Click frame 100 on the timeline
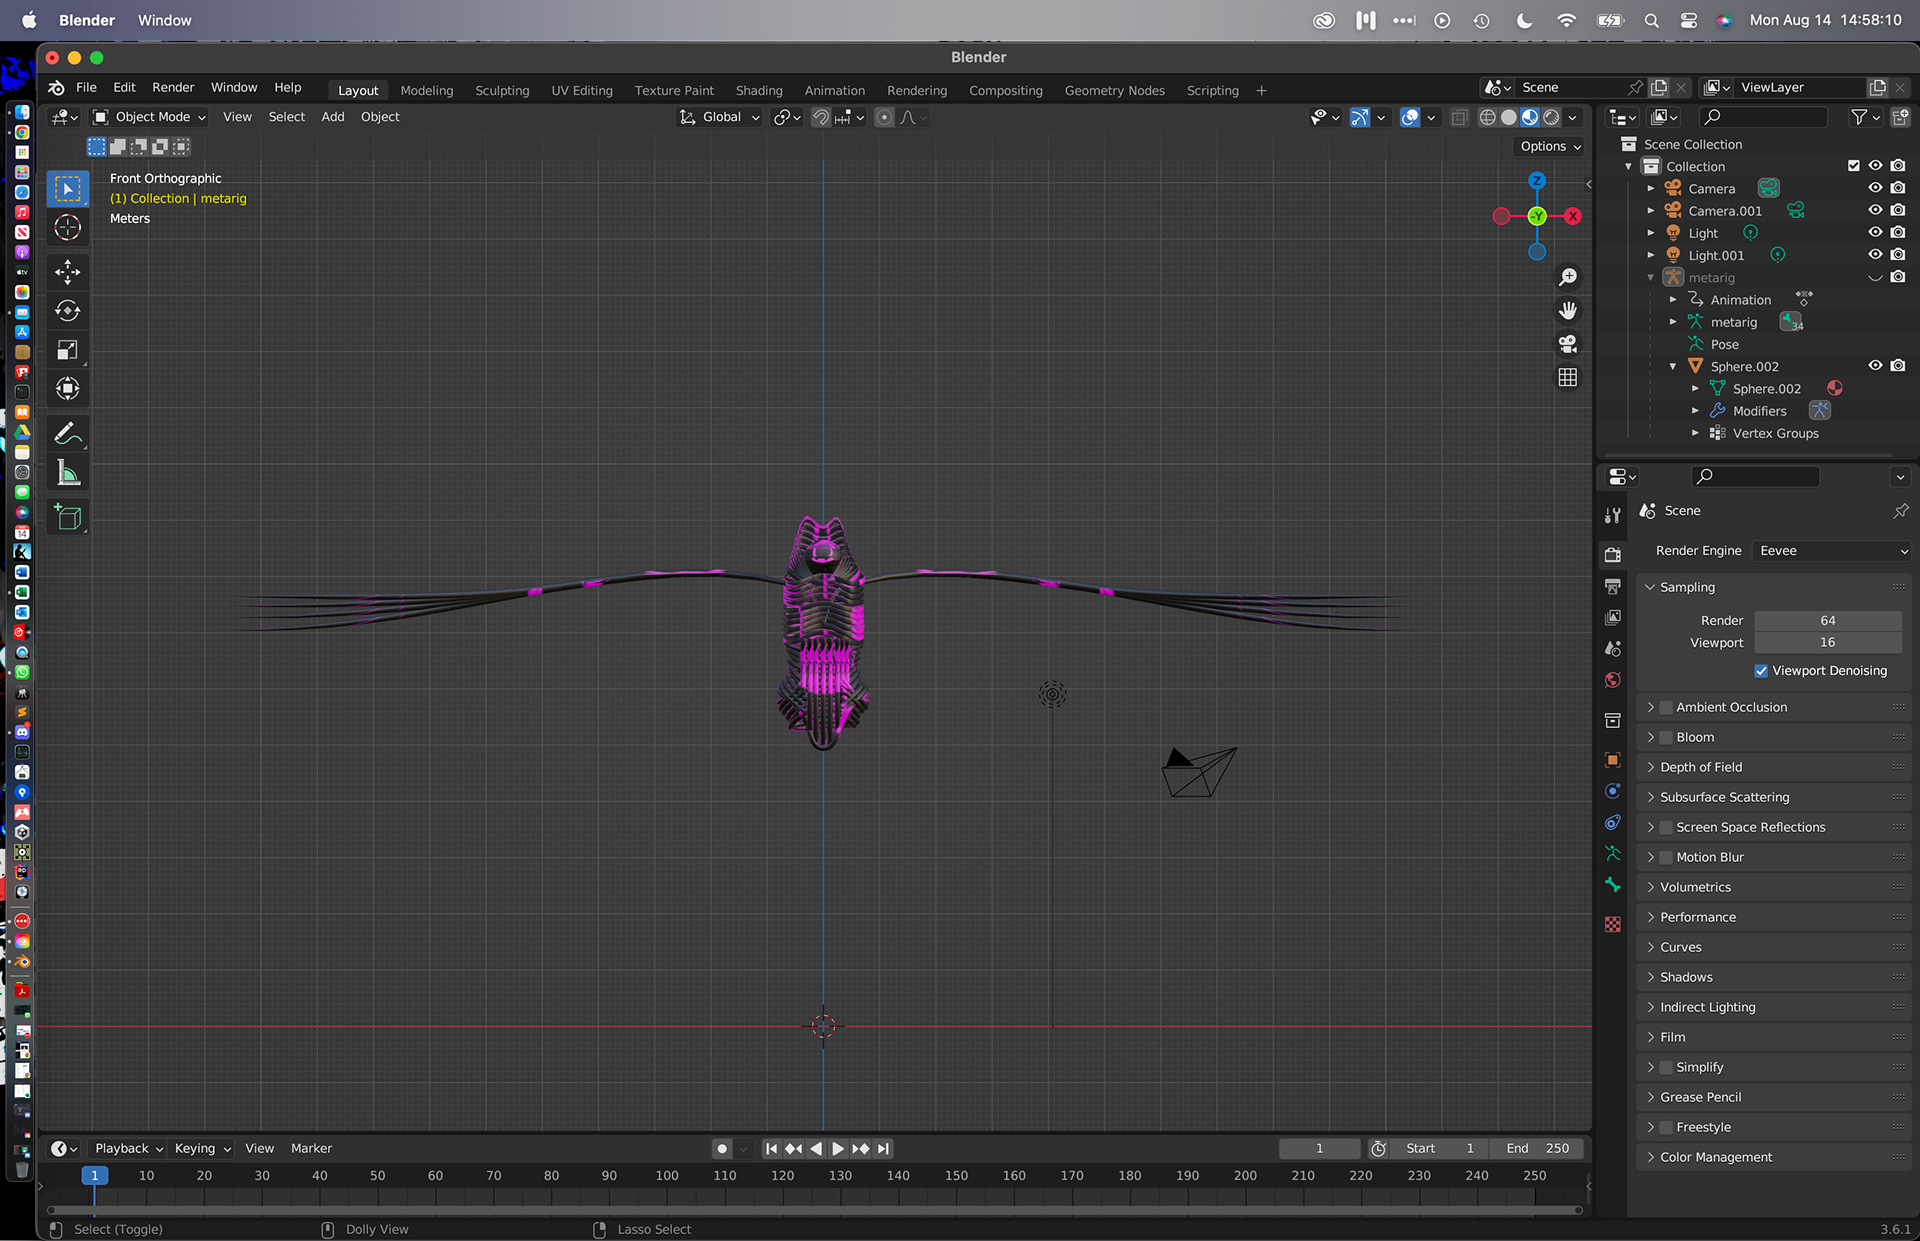The image size is (1920, 1241). 667,1176
